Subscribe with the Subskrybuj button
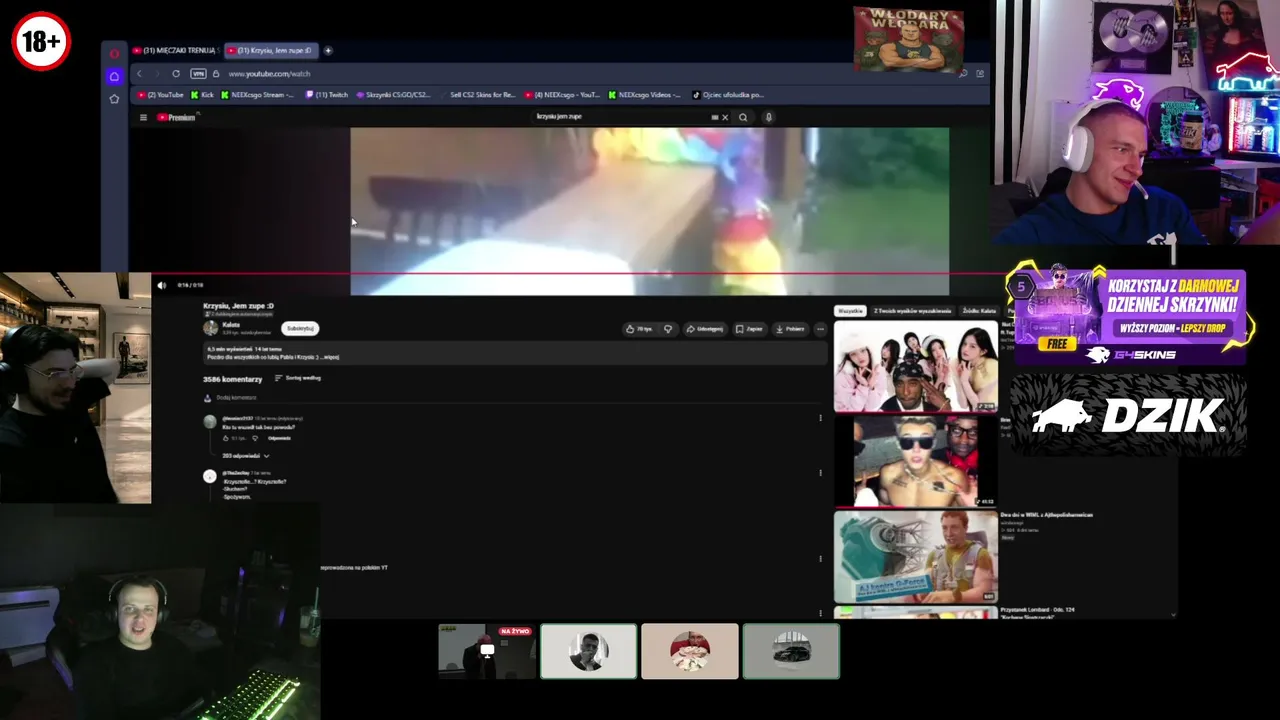Screen dimensions: 1280x720 [x=300, y=328]
